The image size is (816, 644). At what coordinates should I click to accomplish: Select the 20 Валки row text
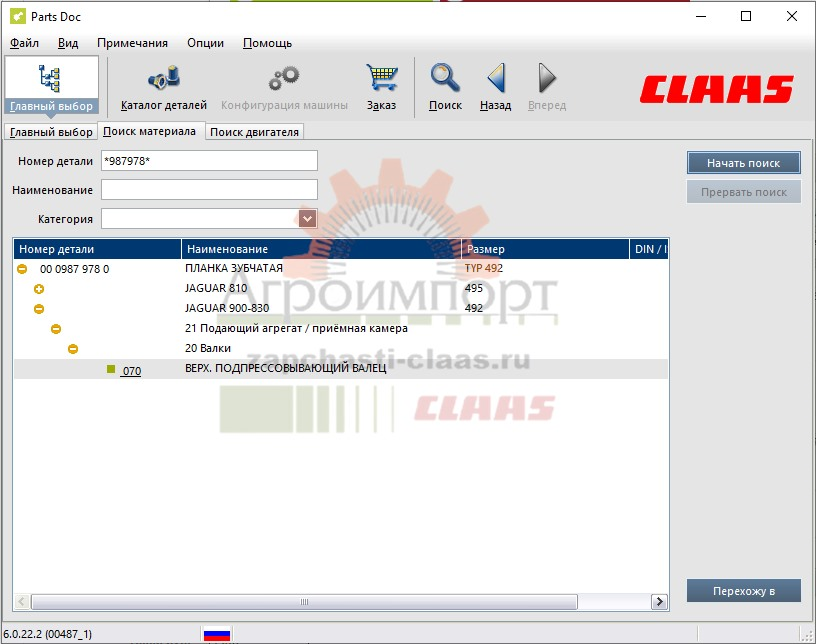click(208, 348)
